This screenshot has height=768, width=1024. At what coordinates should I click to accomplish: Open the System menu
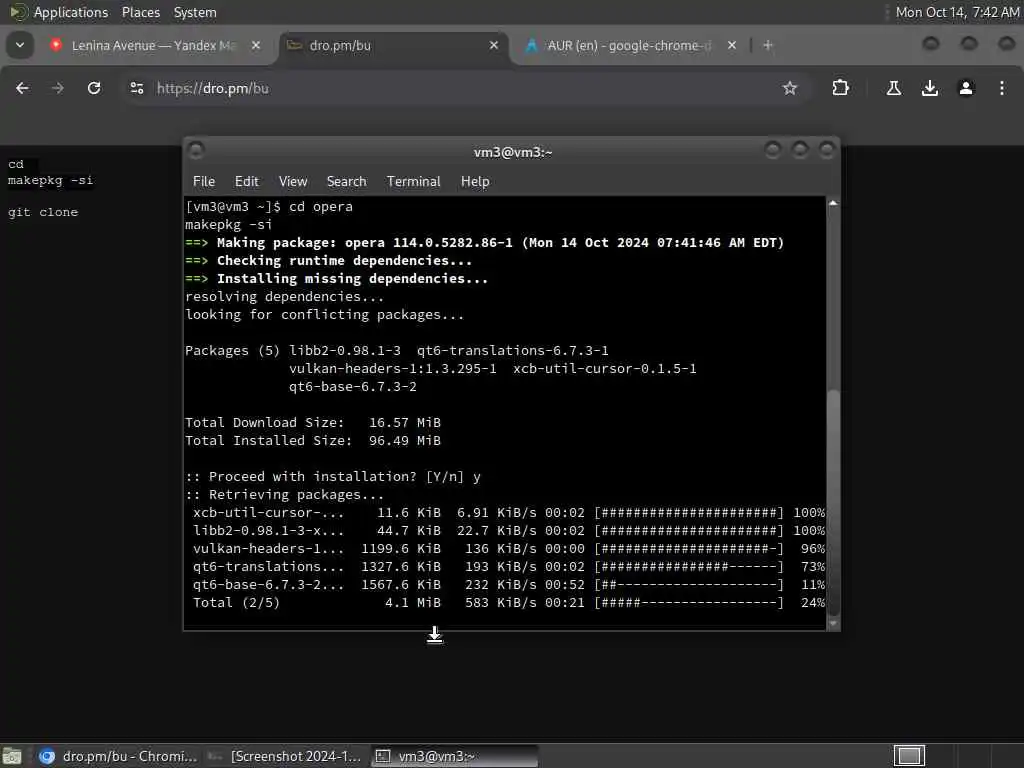point(195,12)
